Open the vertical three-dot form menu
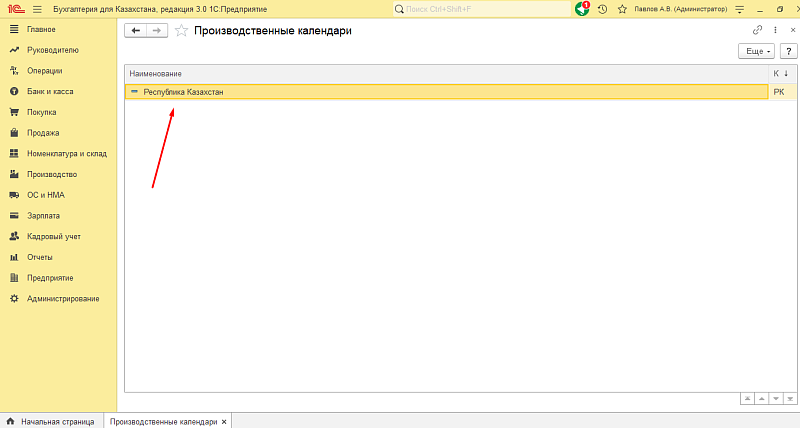Screen dimensions: 800x428 (x=774, y=30)
